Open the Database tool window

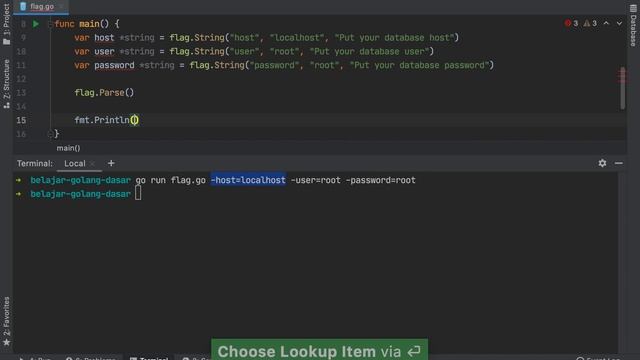point(633,26)
